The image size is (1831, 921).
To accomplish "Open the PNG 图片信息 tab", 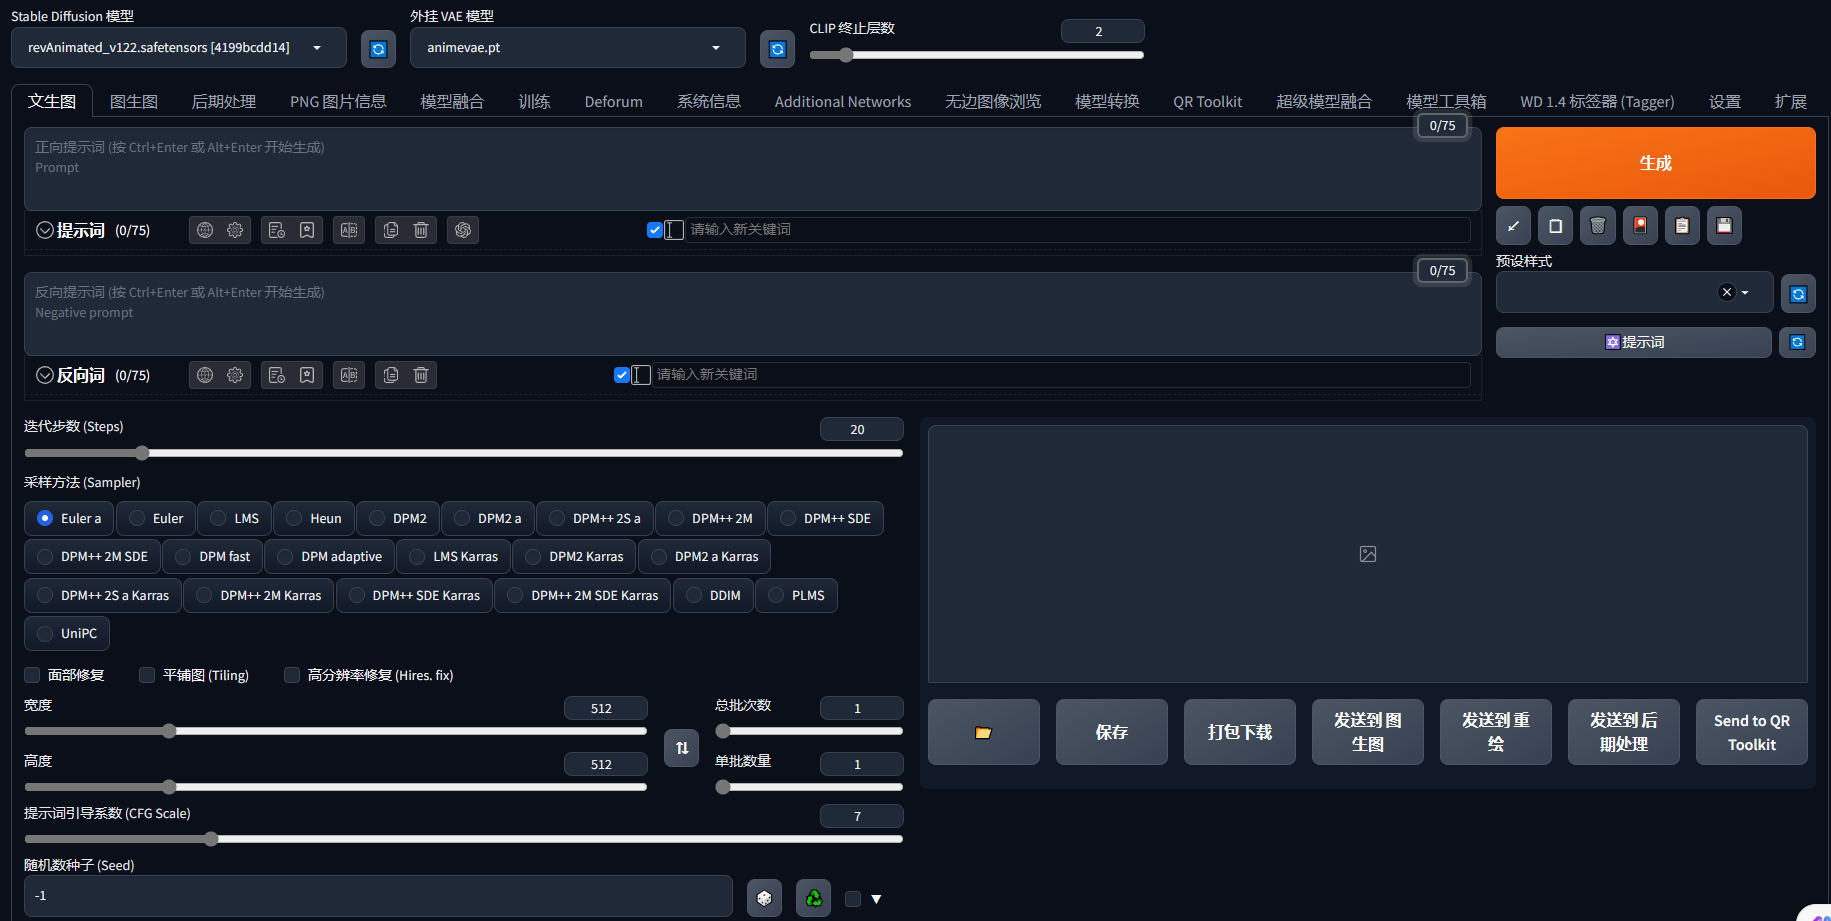I will pyautogui.click(x=338, y=101).
